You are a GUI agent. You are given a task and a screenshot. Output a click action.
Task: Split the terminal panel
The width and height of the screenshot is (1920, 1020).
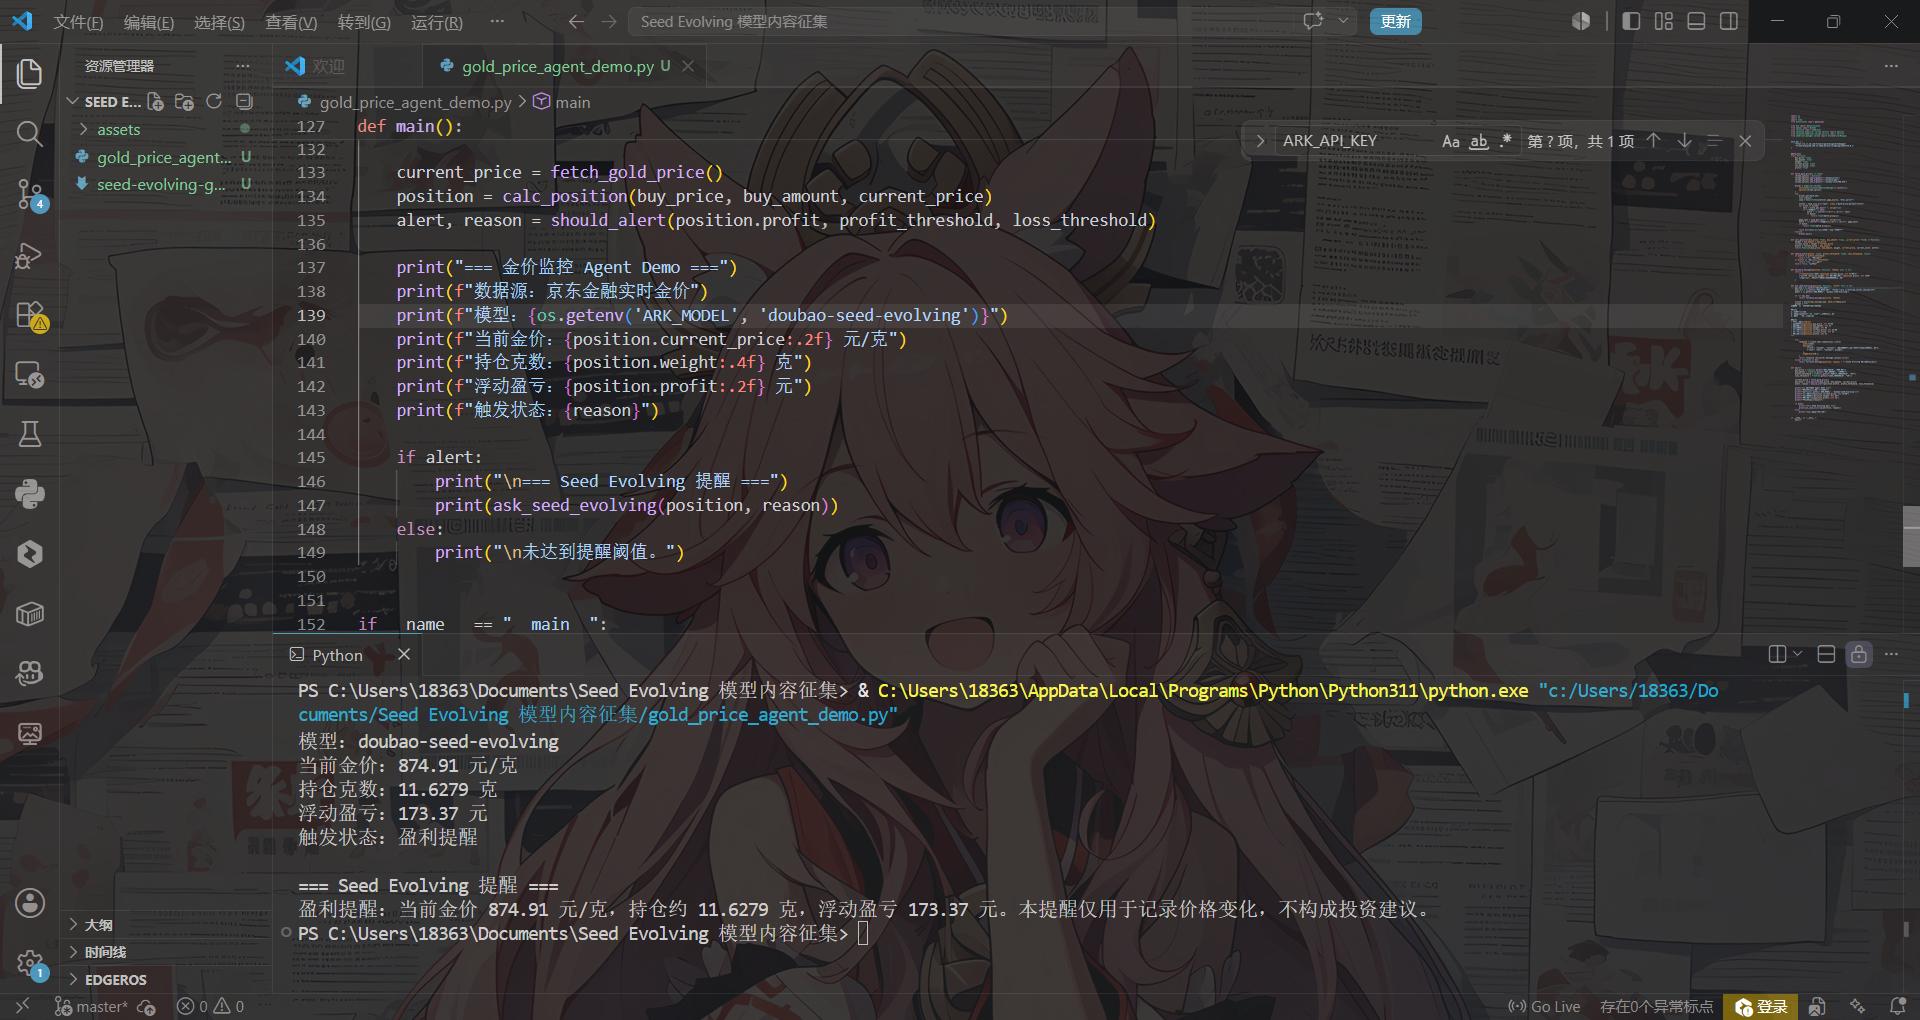tap(1777, 654)
